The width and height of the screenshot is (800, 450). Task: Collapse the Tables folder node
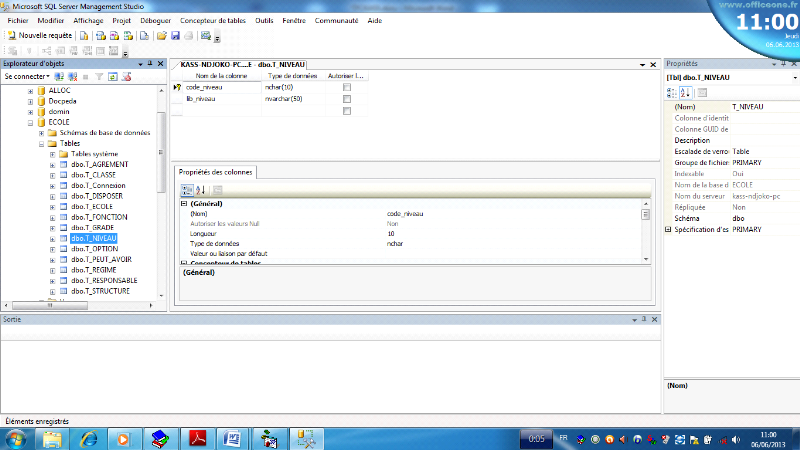pos(41,144)
